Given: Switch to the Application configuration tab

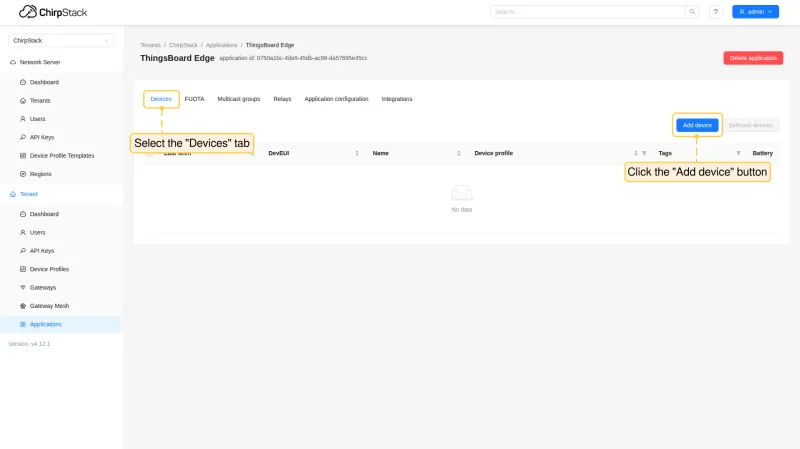Looking at the screenshot, I should pos(336,99).
